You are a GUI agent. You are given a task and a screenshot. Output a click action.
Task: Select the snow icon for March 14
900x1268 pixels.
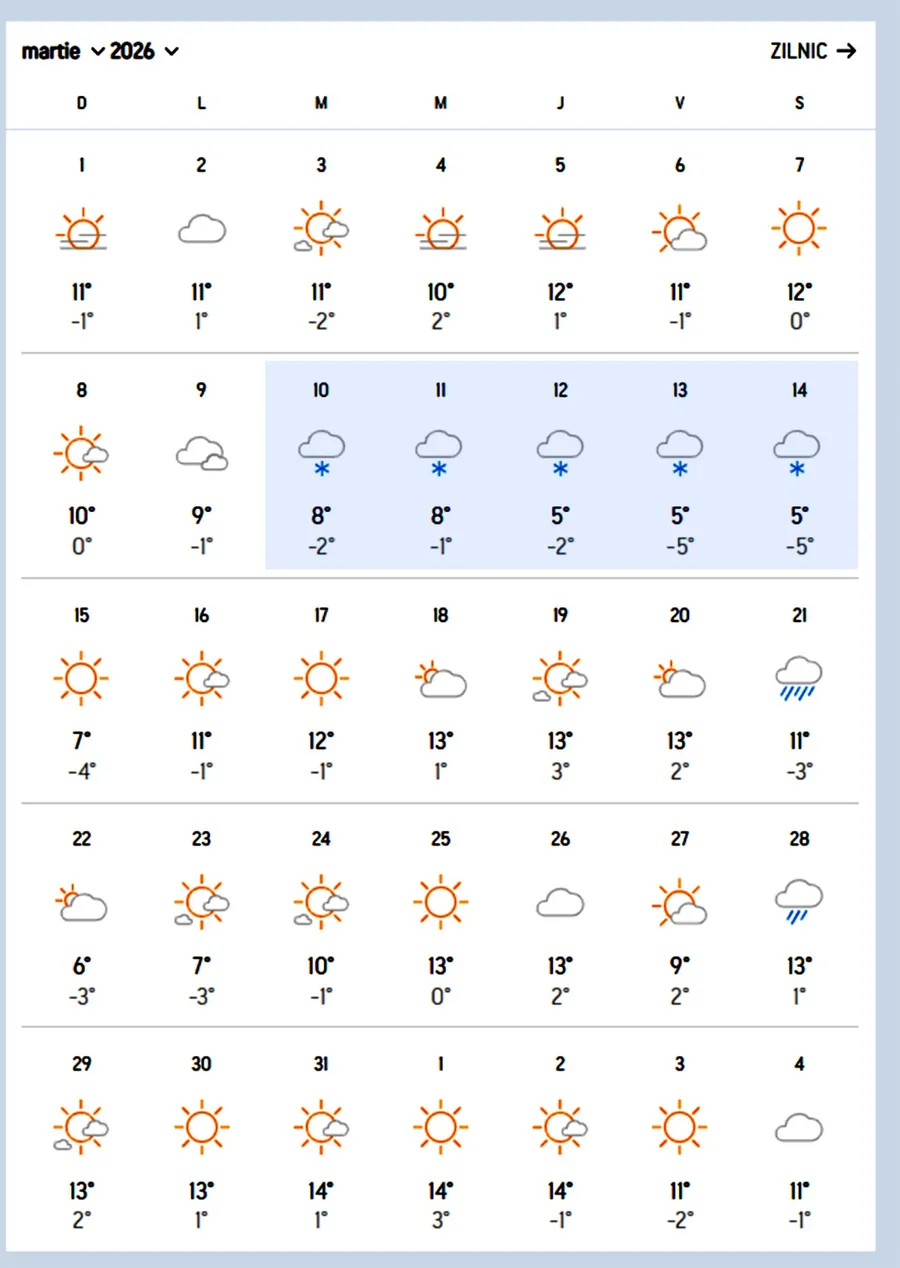pos(798,453)
